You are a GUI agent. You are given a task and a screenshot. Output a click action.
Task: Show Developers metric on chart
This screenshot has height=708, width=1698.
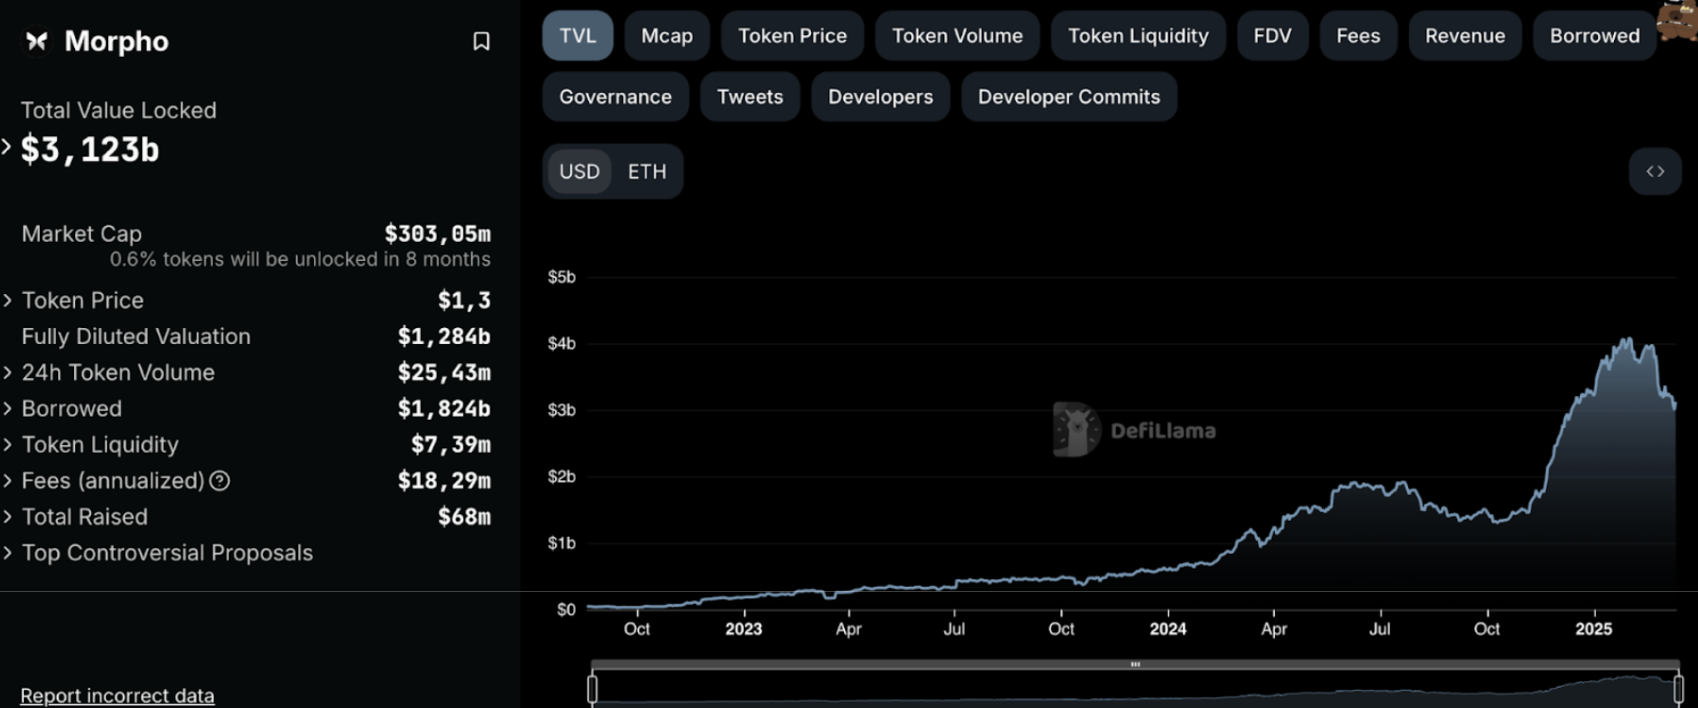880,97
